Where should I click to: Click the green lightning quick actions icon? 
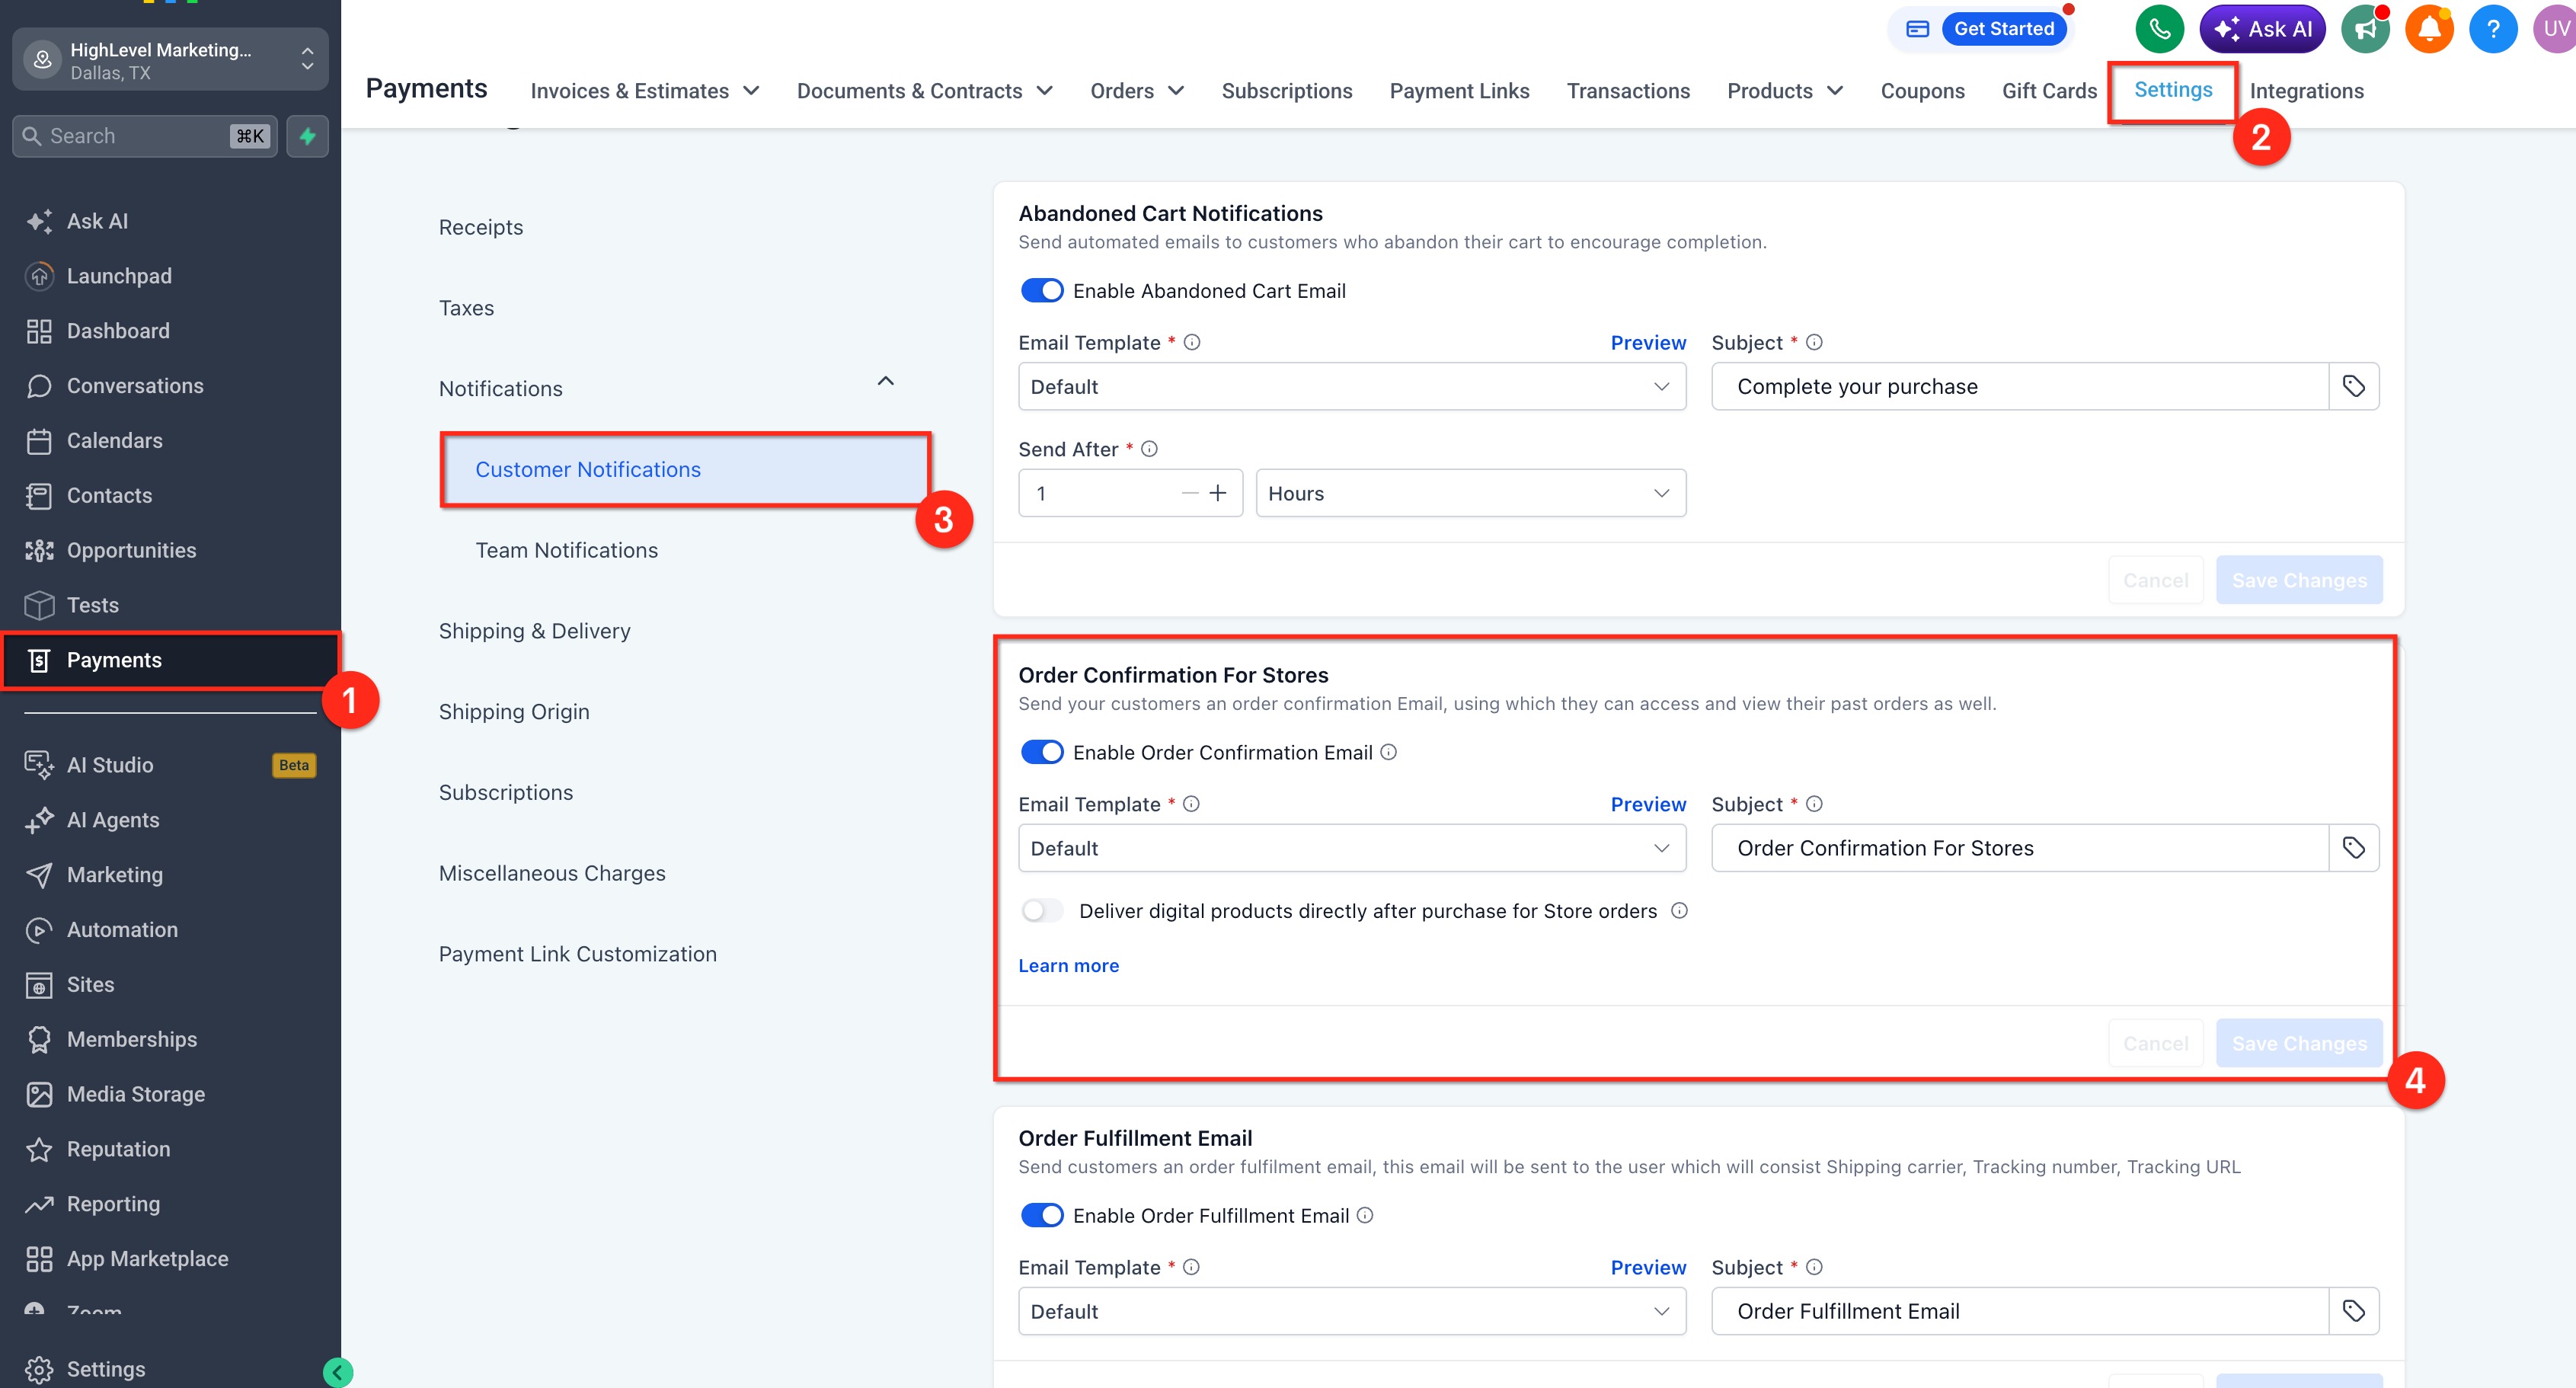307,136
